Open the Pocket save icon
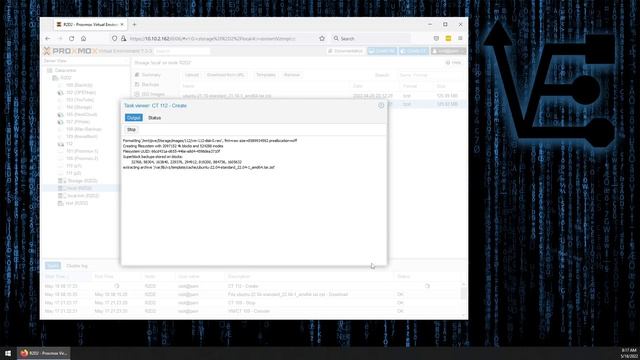 (436, 38)
